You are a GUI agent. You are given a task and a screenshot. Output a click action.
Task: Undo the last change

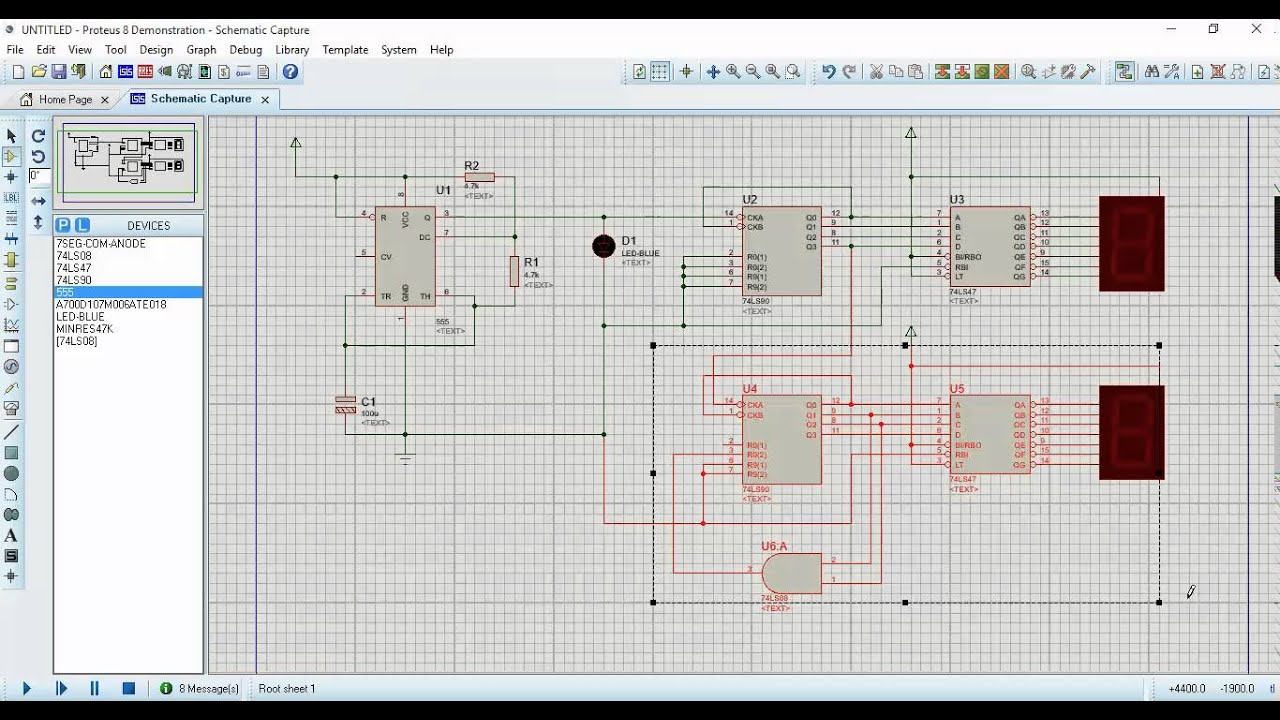click(x=828, y=72)
